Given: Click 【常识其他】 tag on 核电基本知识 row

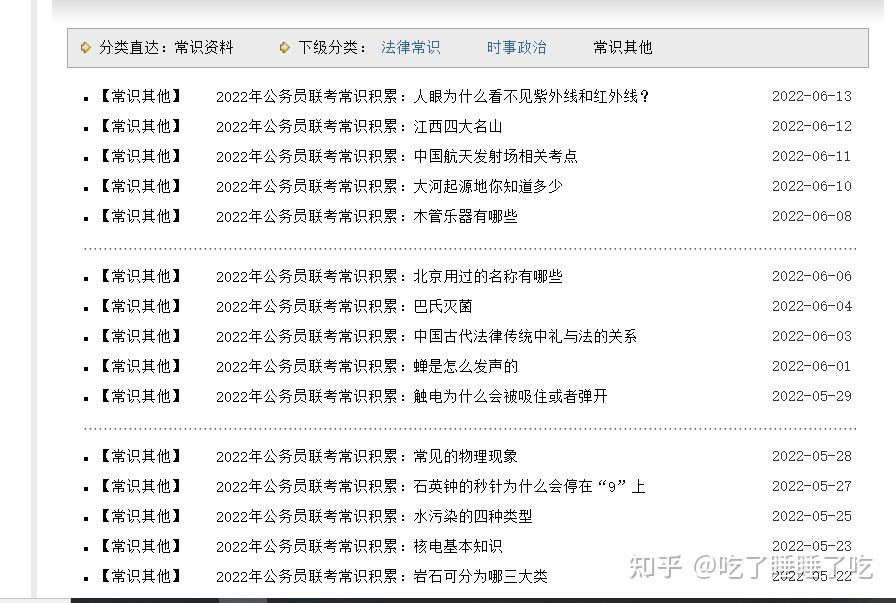Looking at the screenshot, I should tap(141, 546).
